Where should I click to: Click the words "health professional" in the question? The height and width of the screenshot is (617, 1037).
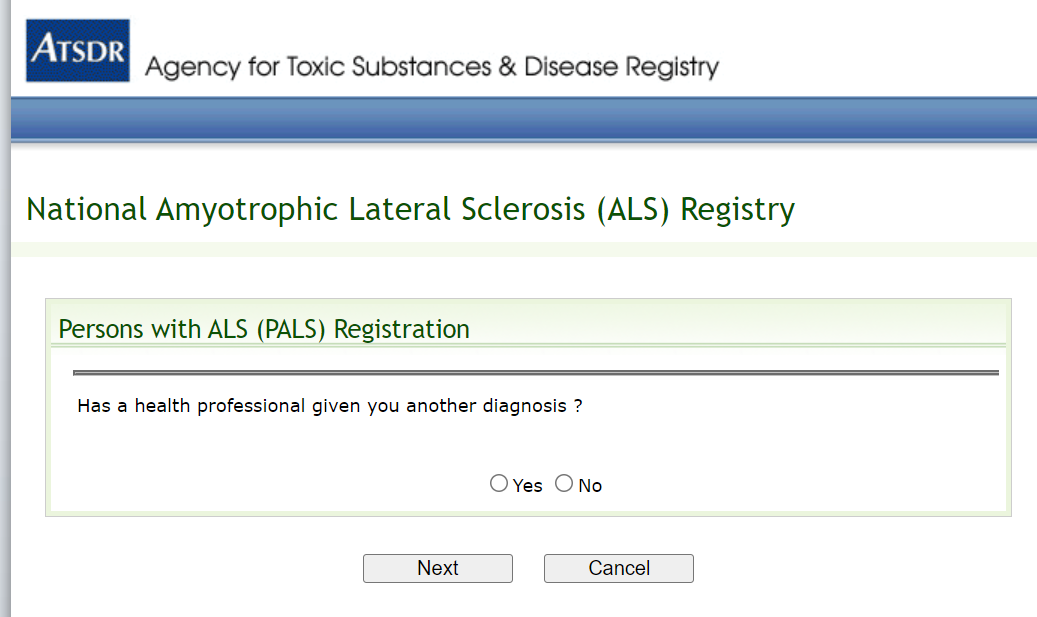click(x=220, y=406)
